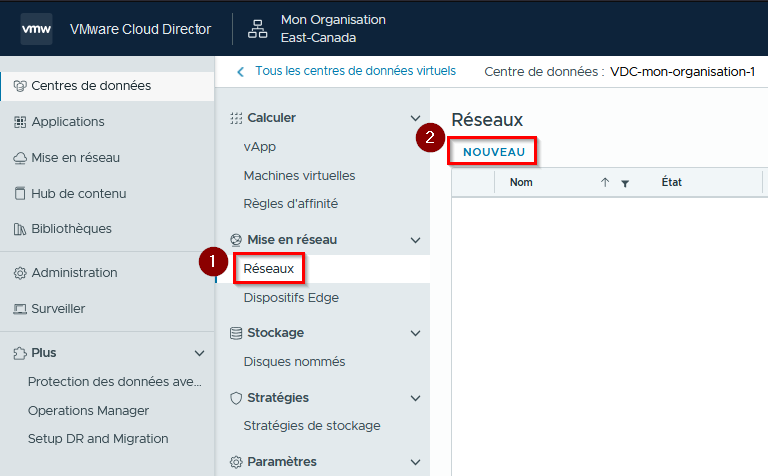768x476 pixels.
Task: Collapse the Stratégies section chevron
Action: (415, 398)
